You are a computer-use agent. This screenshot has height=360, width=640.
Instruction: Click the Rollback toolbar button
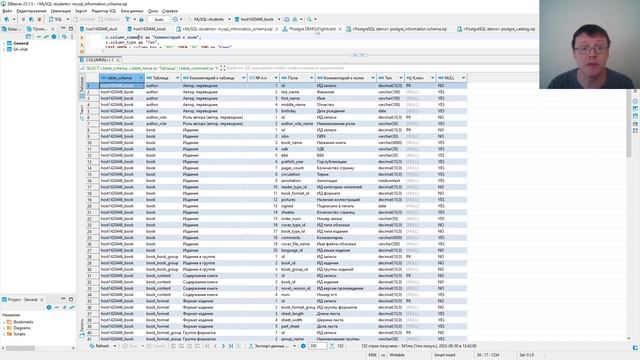tap(109, 19)
